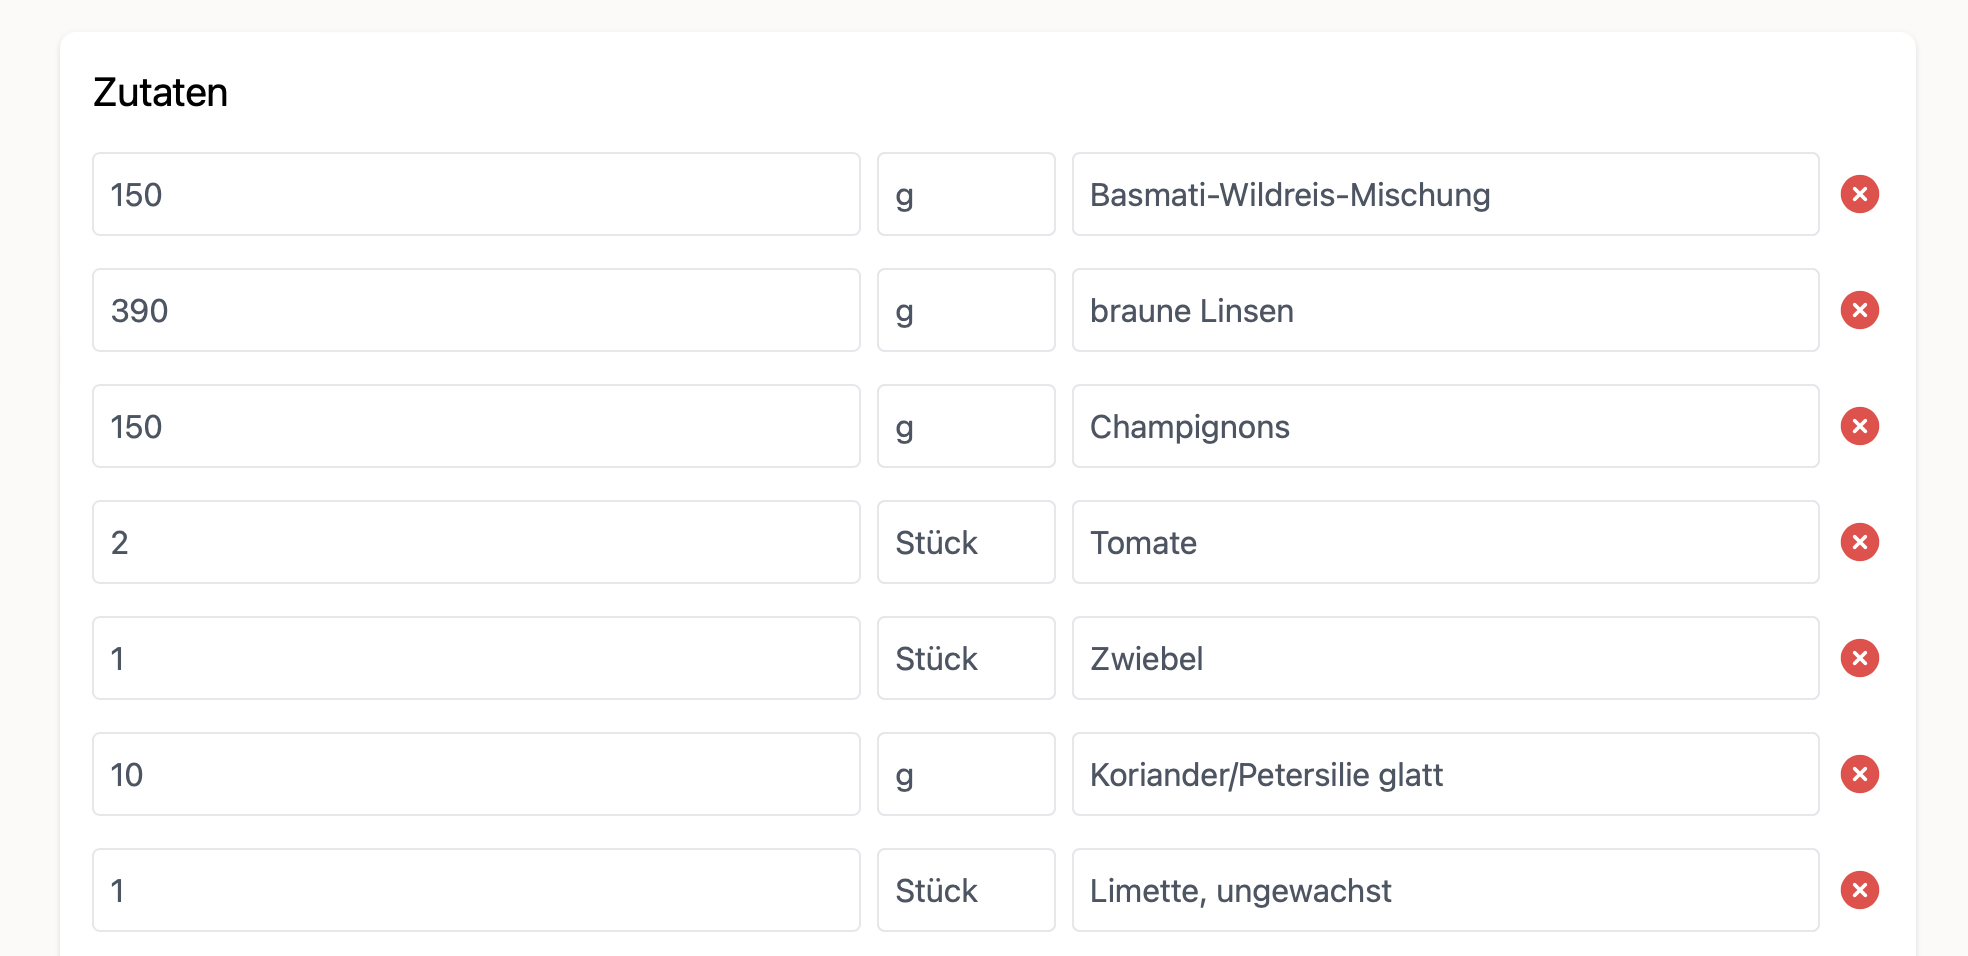Screen dimensions: 1968x956
Task: Select the Limette, ungewachst name field
Action: (x=1445, y=890)
